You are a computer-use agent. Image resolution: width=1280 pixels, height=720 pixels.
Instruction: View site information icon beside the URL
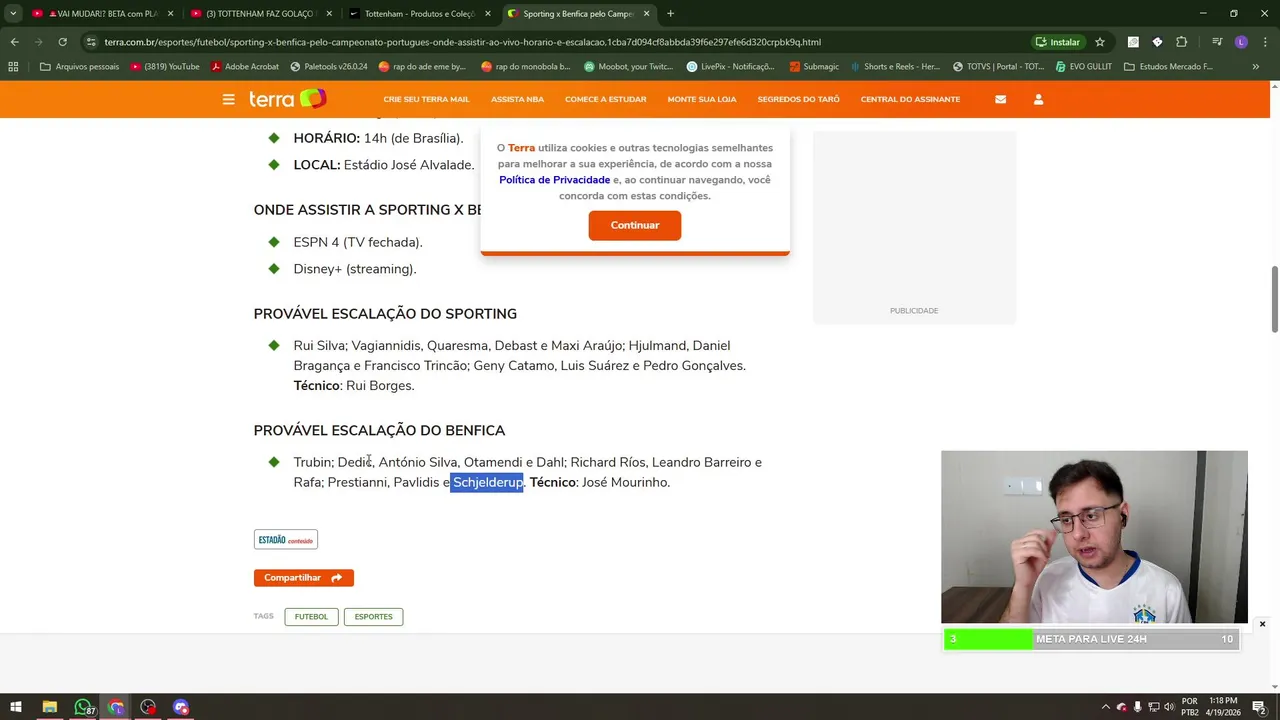(x=91, y=42)
